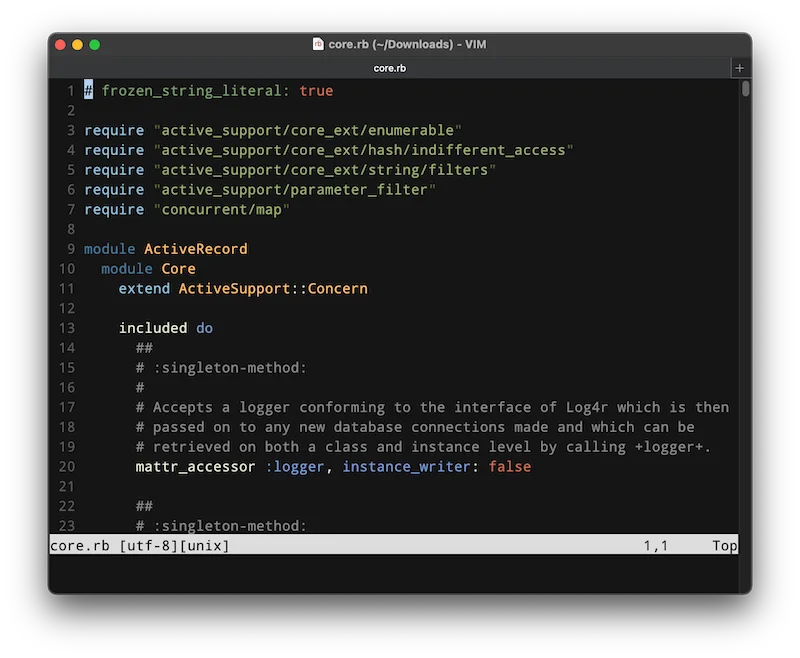Viewport: 800px width, 658px height.
Task: Click line number 14 in the gutter
Action: (x=67, y=347)
